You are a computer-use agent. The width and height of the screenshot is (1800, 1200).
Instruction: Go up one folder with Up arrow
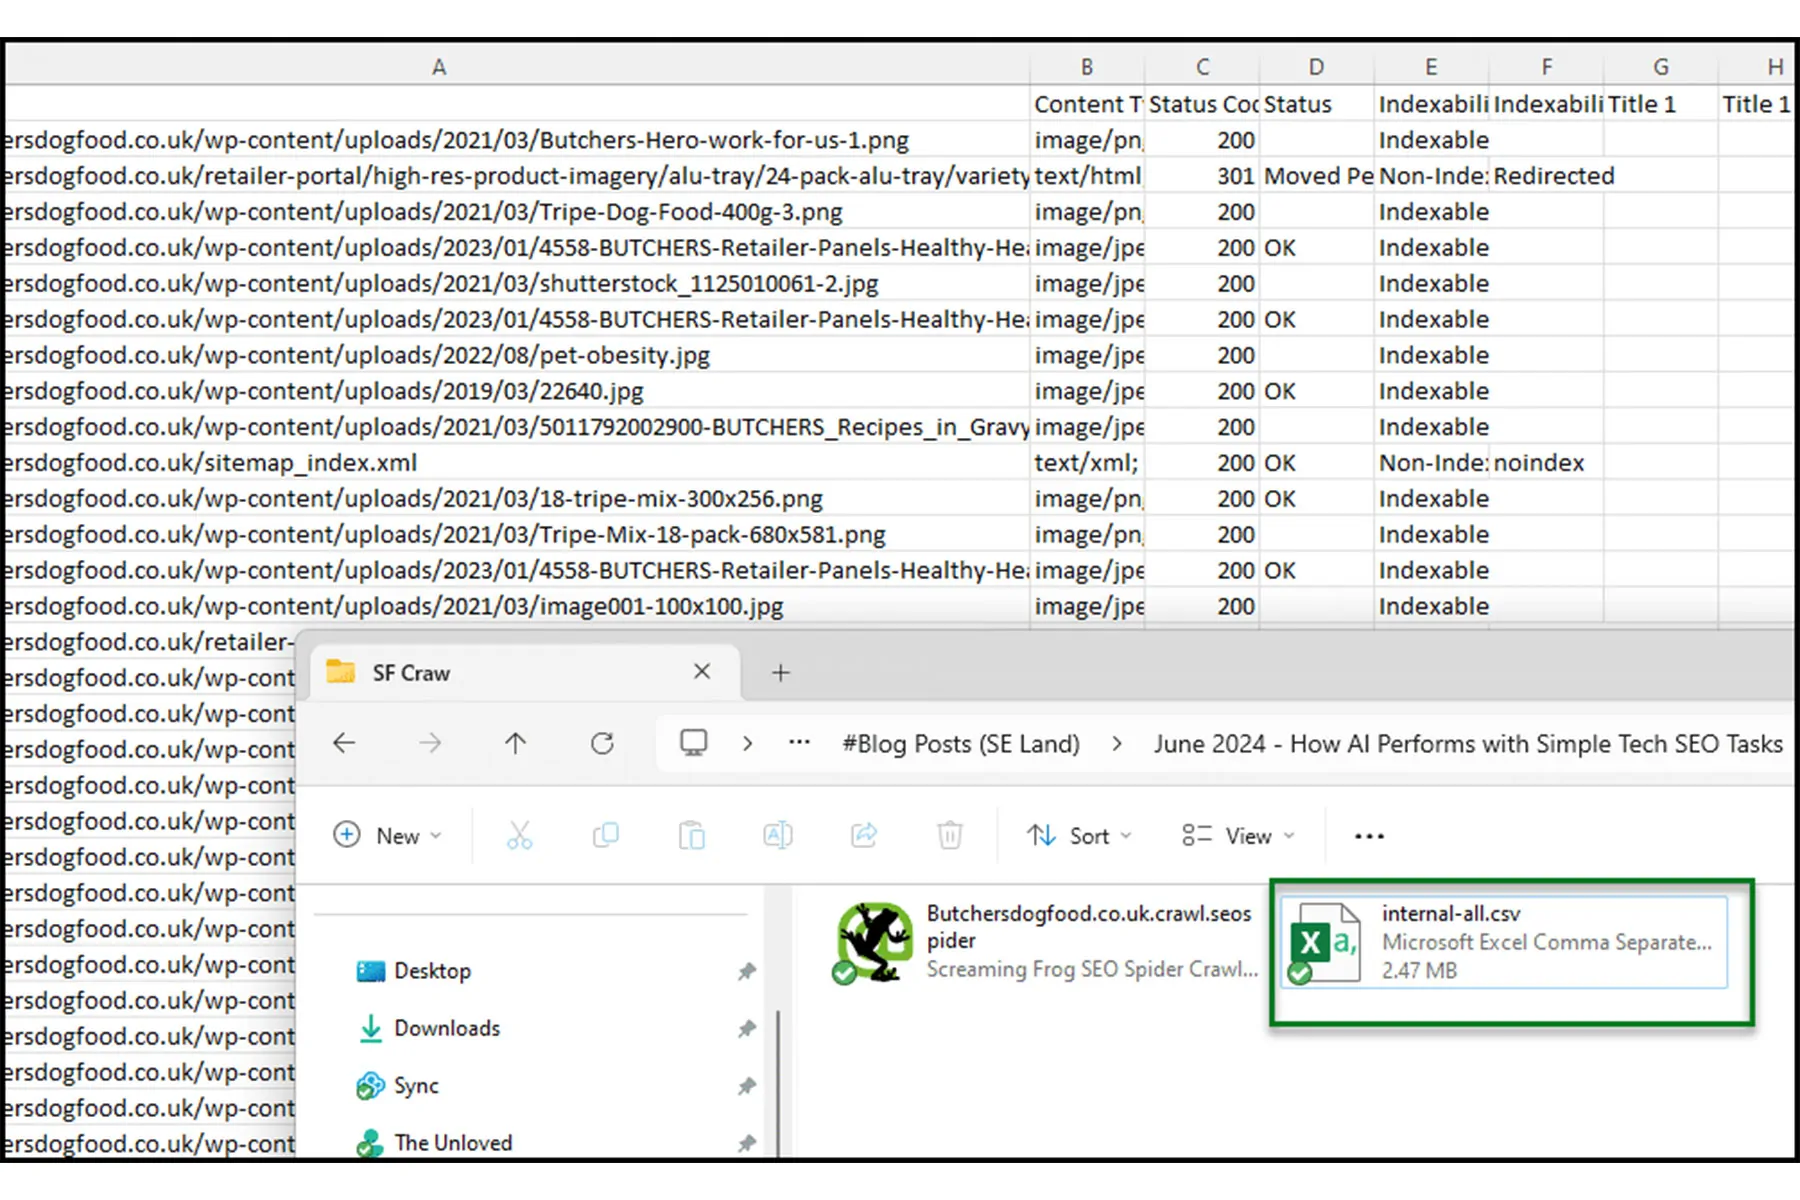point(515,743)
